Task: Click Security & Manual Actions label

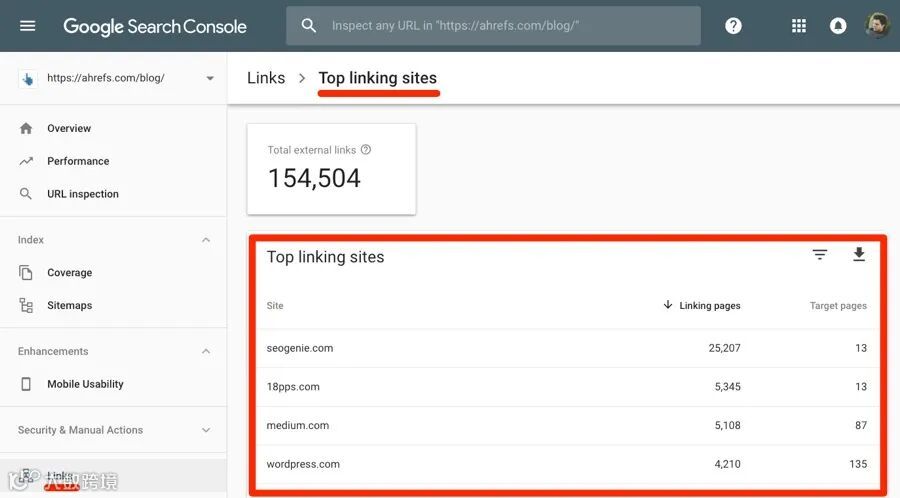Action: (x=80, y=430)
